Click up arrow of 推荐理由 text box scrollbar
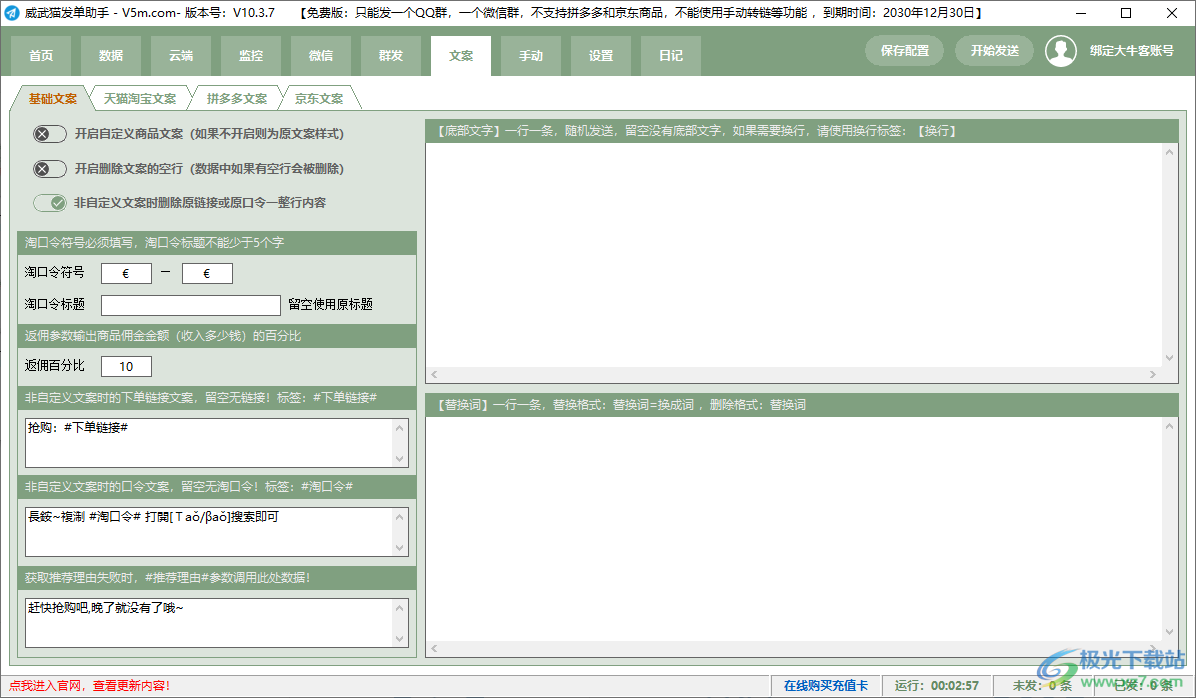The height and width of the screenshot is (698, 1196). pyautogui.click(x=400, y=608)
